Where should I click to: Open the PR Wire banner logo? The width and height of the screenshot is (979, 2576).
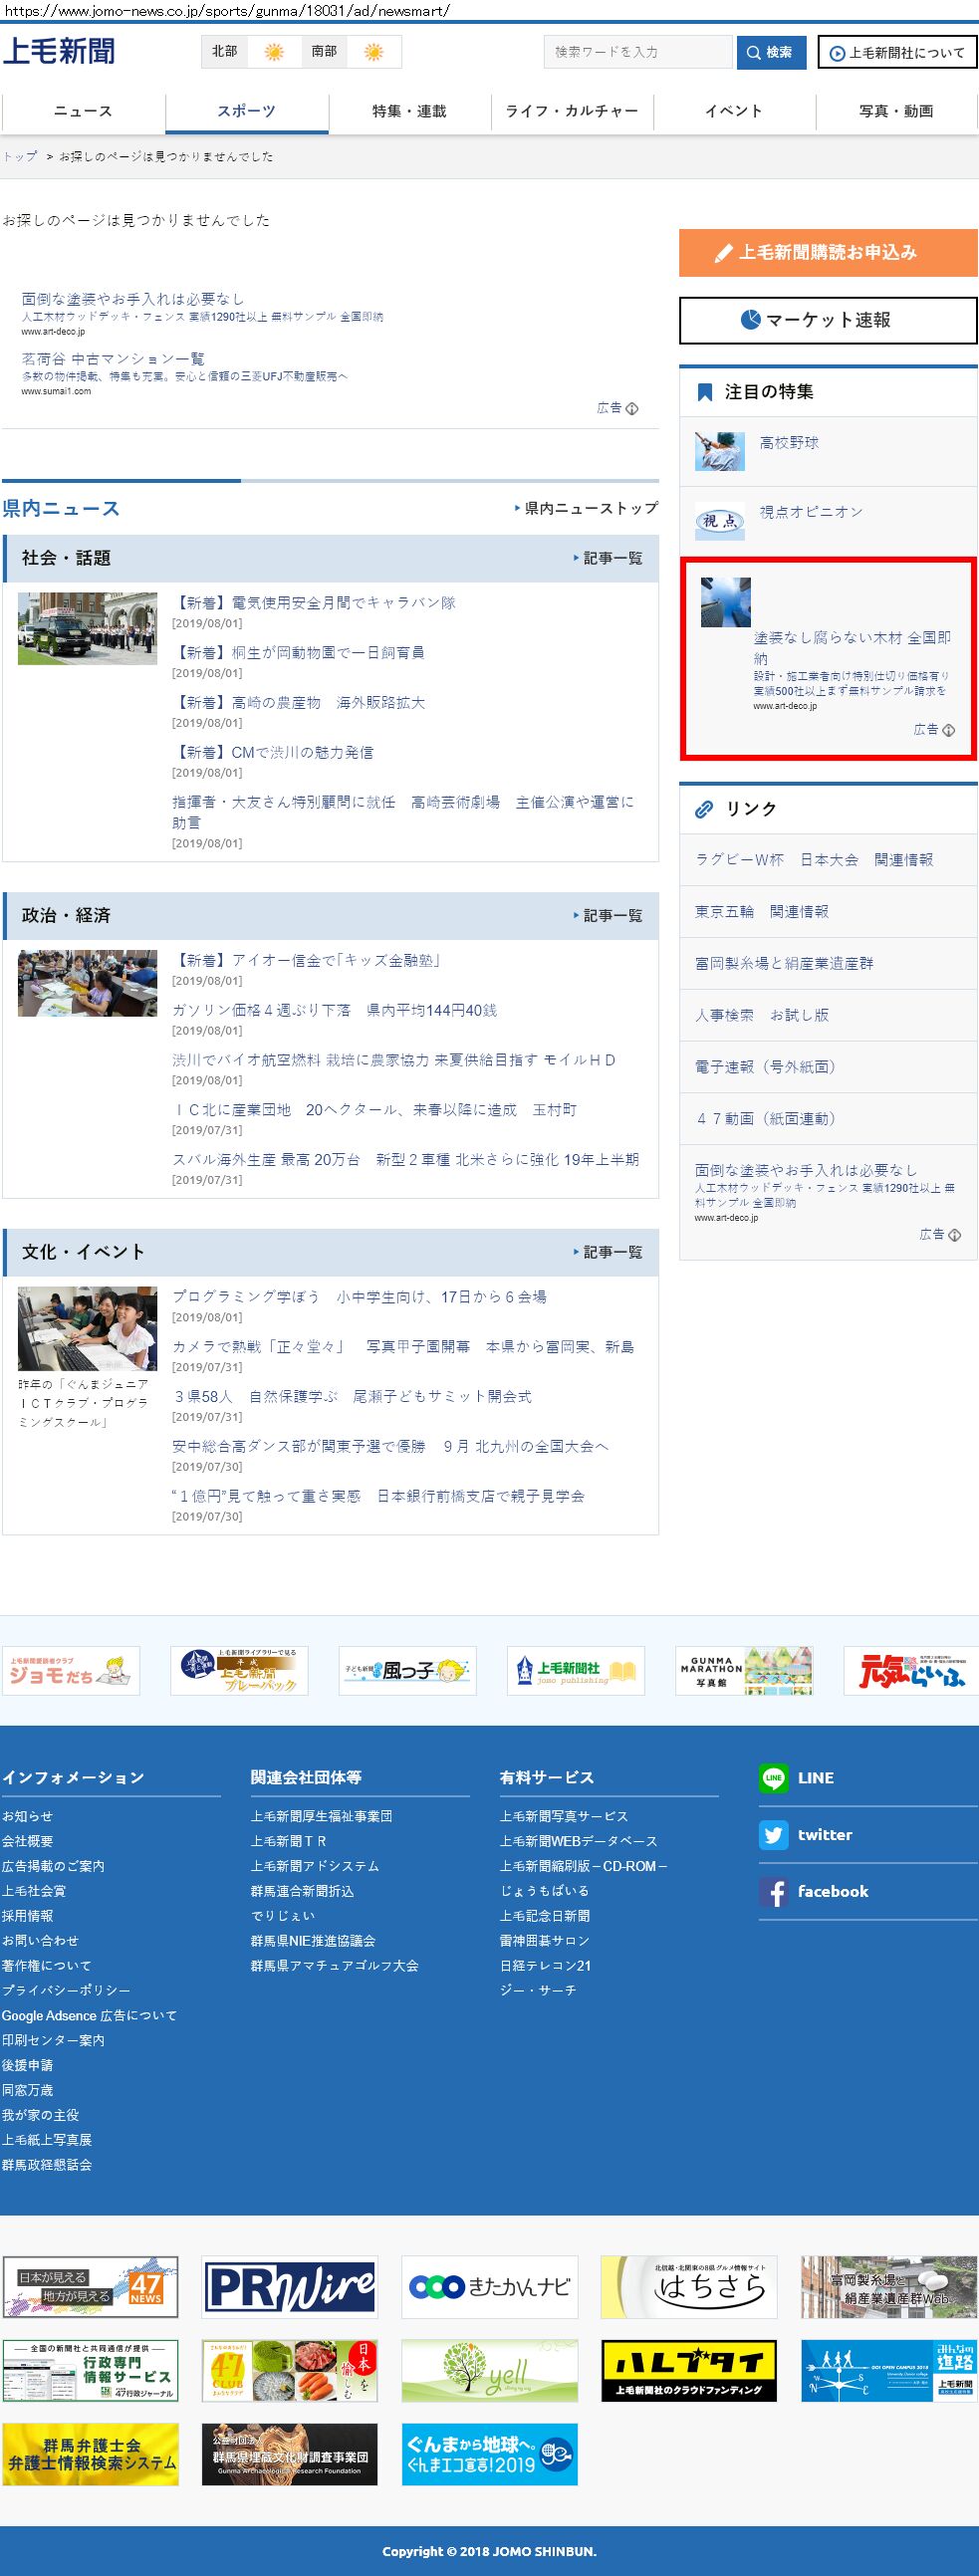coord(290,2287)
